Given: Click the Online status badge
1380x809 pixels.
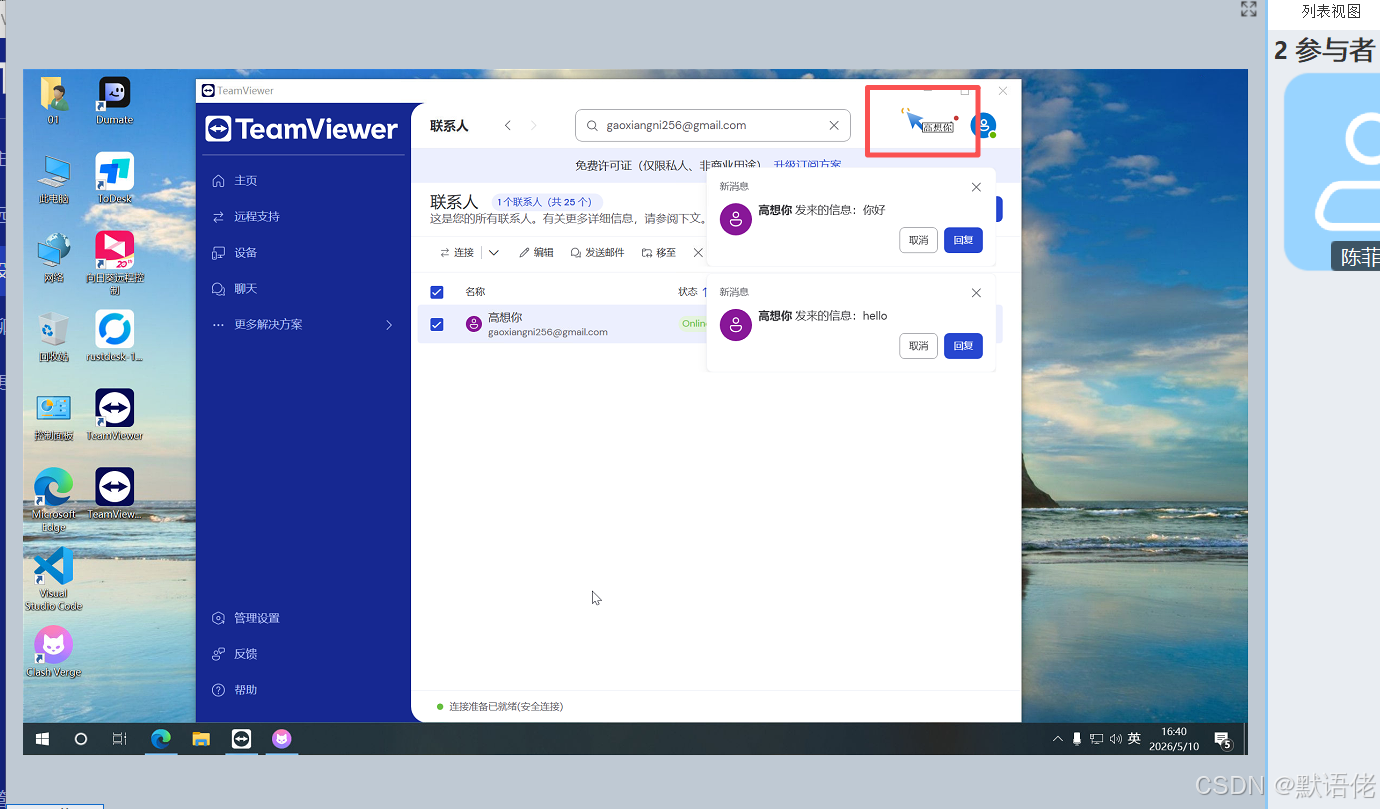Looking at the screenshot, I should tap(695, 324).
